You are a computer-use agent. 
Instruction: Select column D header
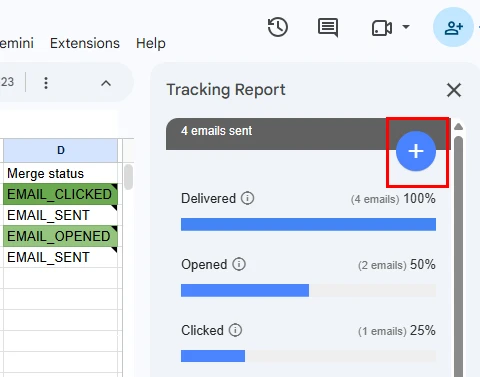tap(61, 150)
